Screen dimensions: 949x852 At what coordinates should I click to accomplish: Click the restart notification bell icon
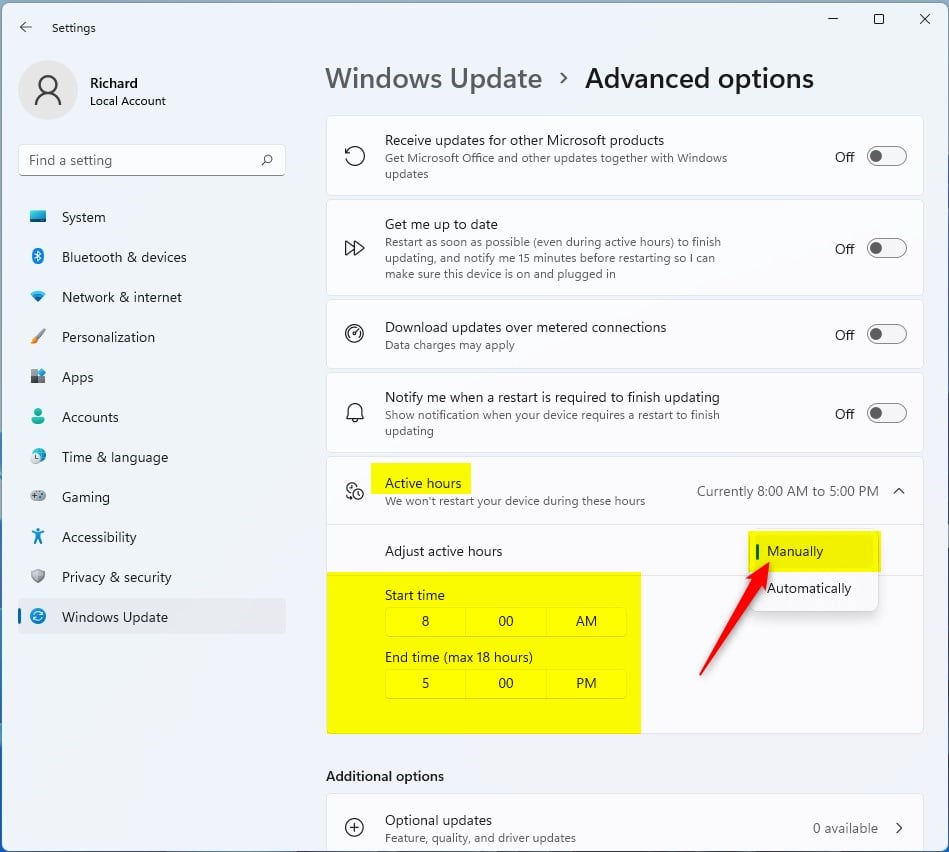(355, 413)
